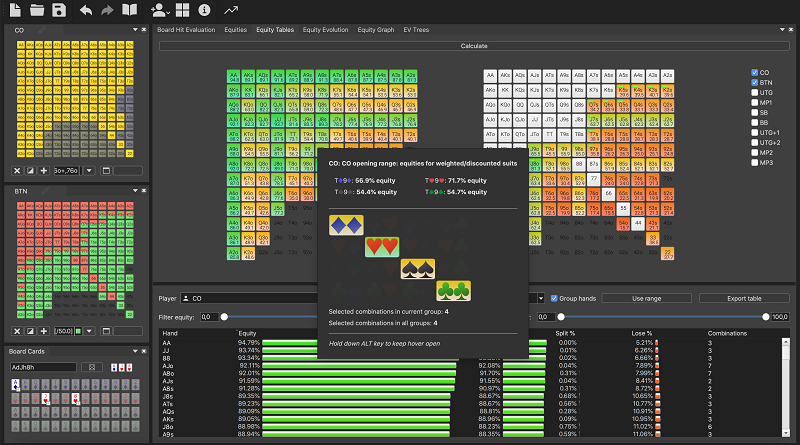Viewport: 800px width, 445px height.
Task: Open the BTN panel dropdown menu arrow
Action: click(135, 190)
